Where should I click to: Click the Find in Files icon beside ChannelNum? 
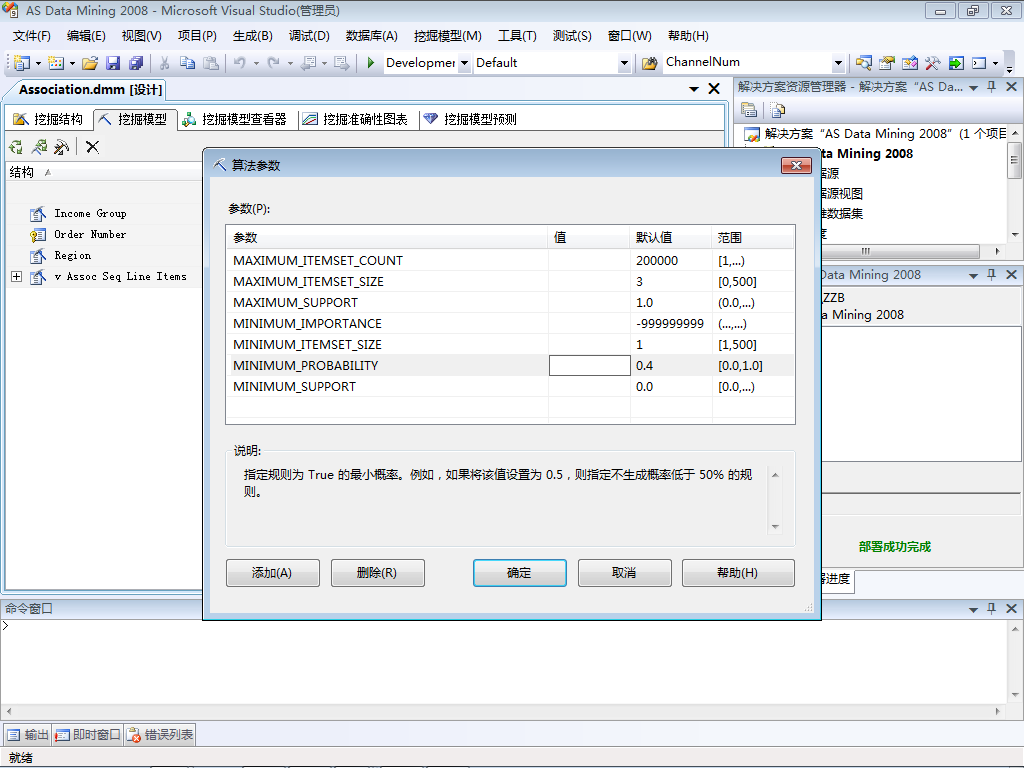point(649,63)
